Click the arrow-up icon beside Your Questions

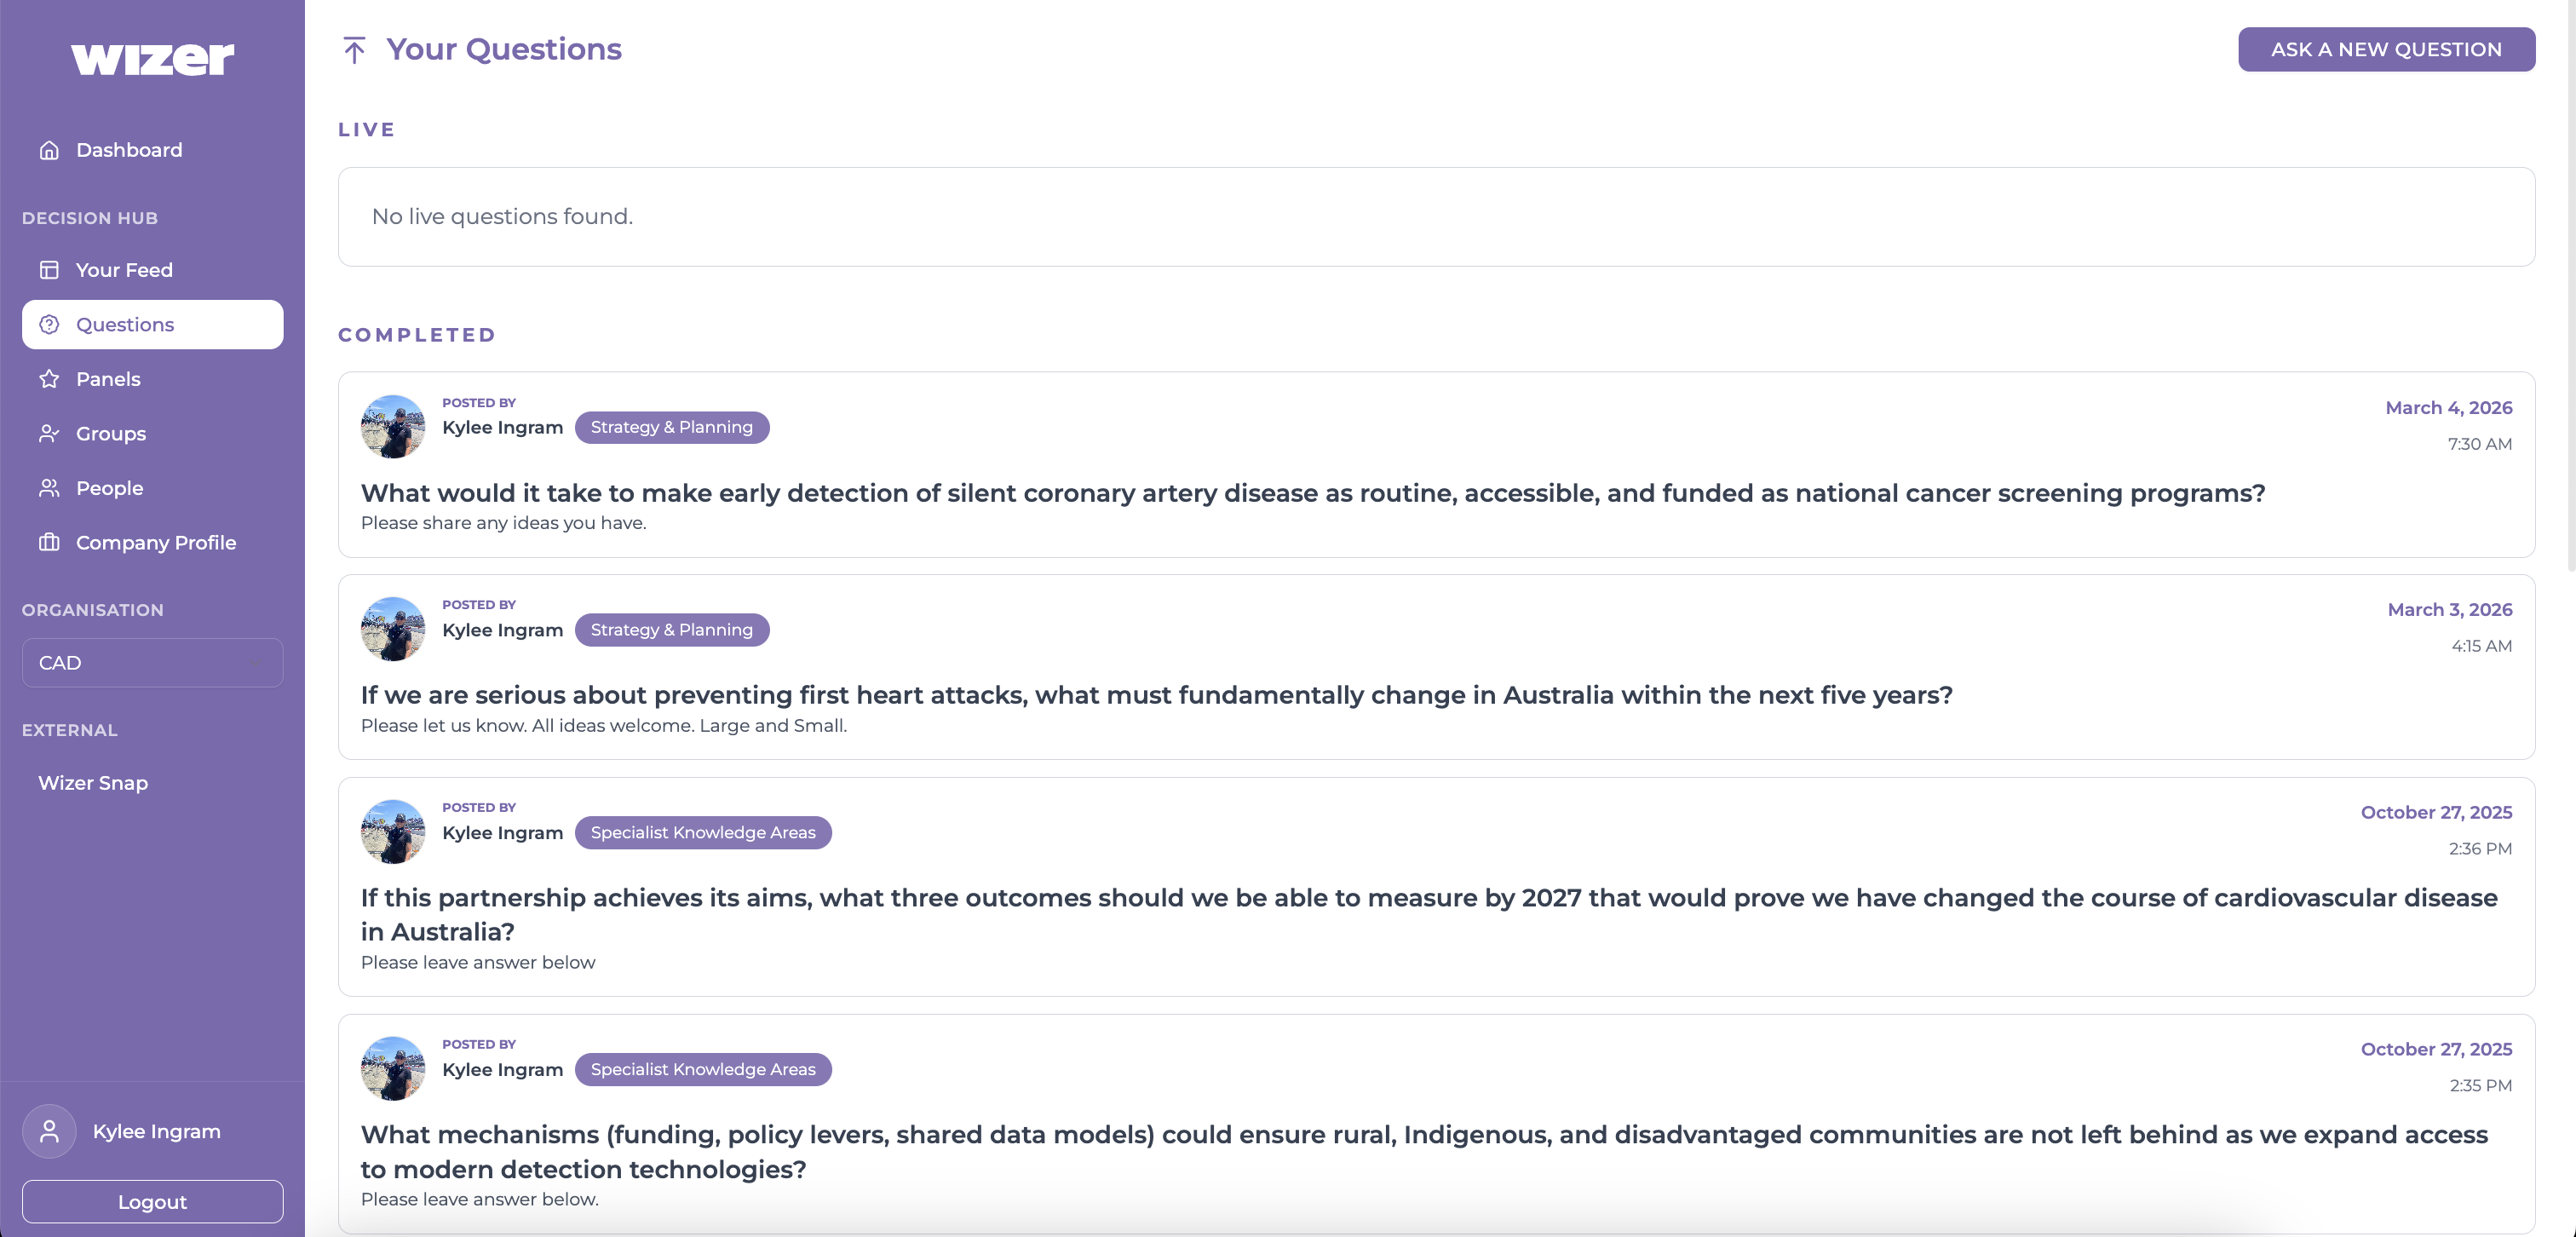354,50
